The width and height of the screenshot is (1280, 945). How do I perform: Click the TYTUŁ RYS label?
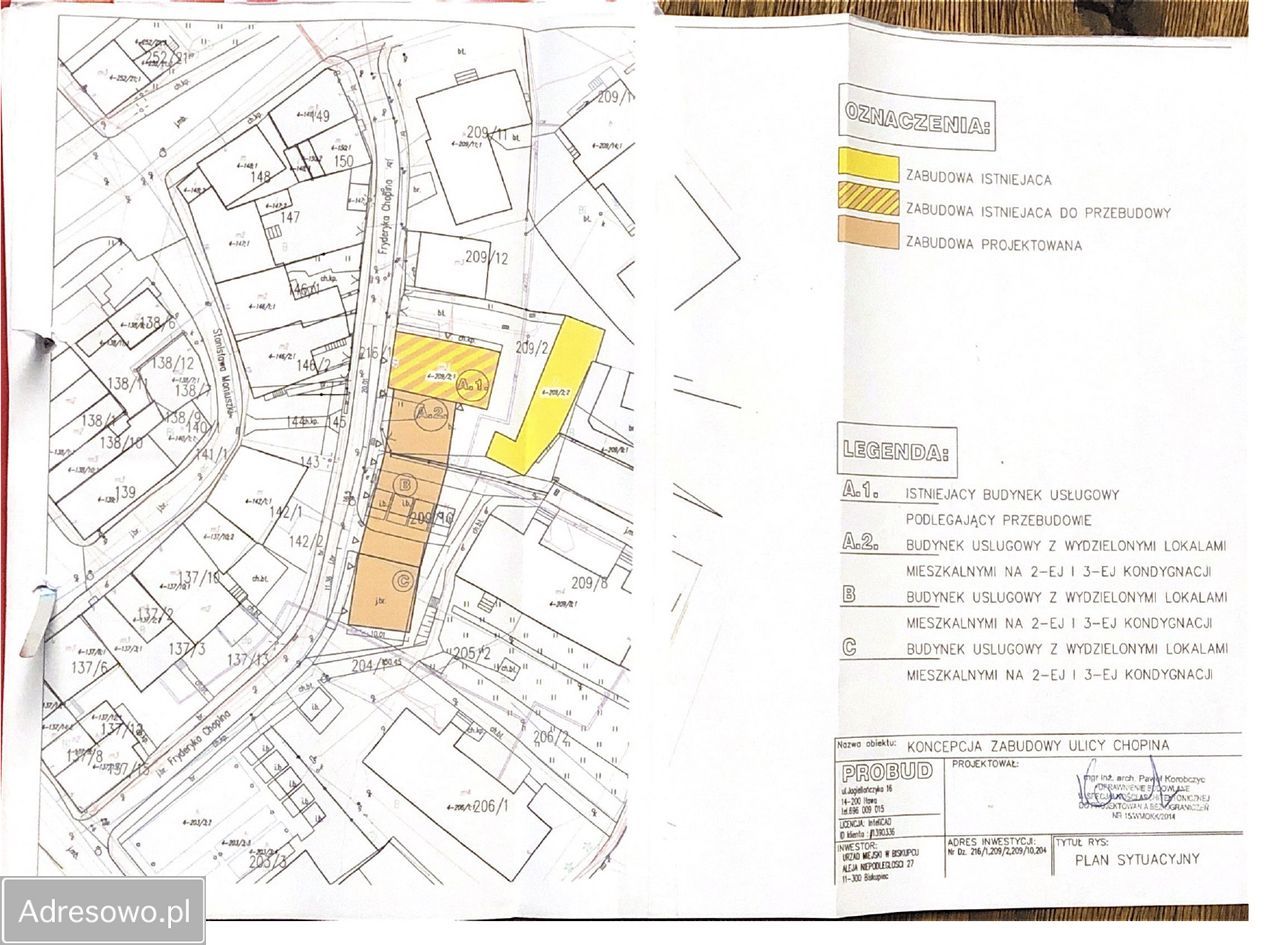pyautogui.click(x=1082, y=842)
